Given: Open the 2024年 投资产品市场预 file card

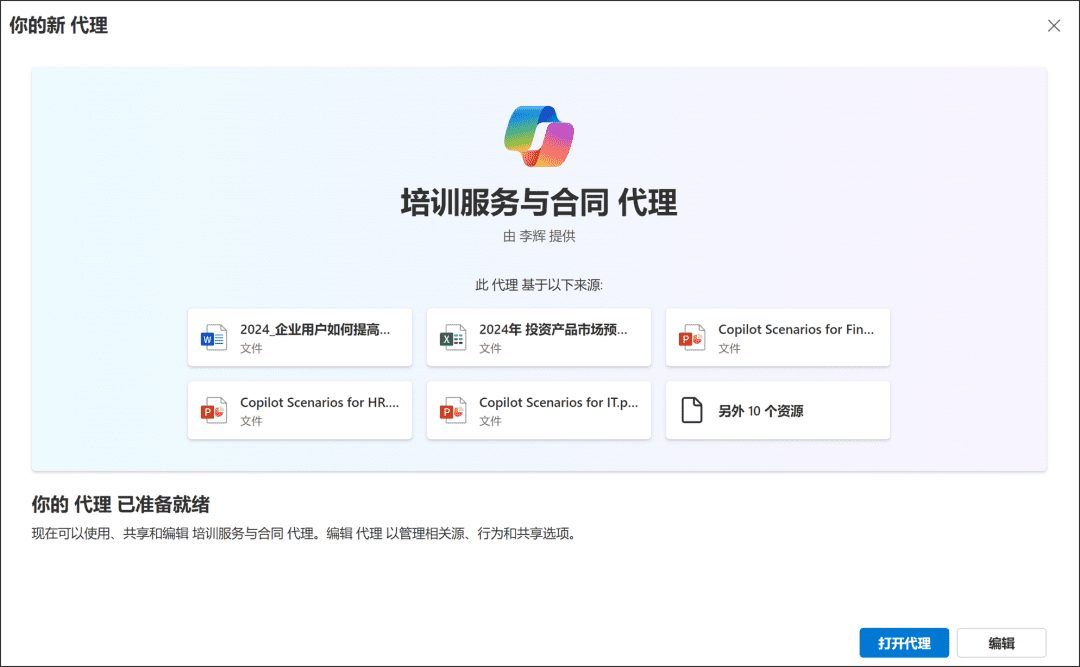Looking at the screenshot, I should tap(539, 338).
